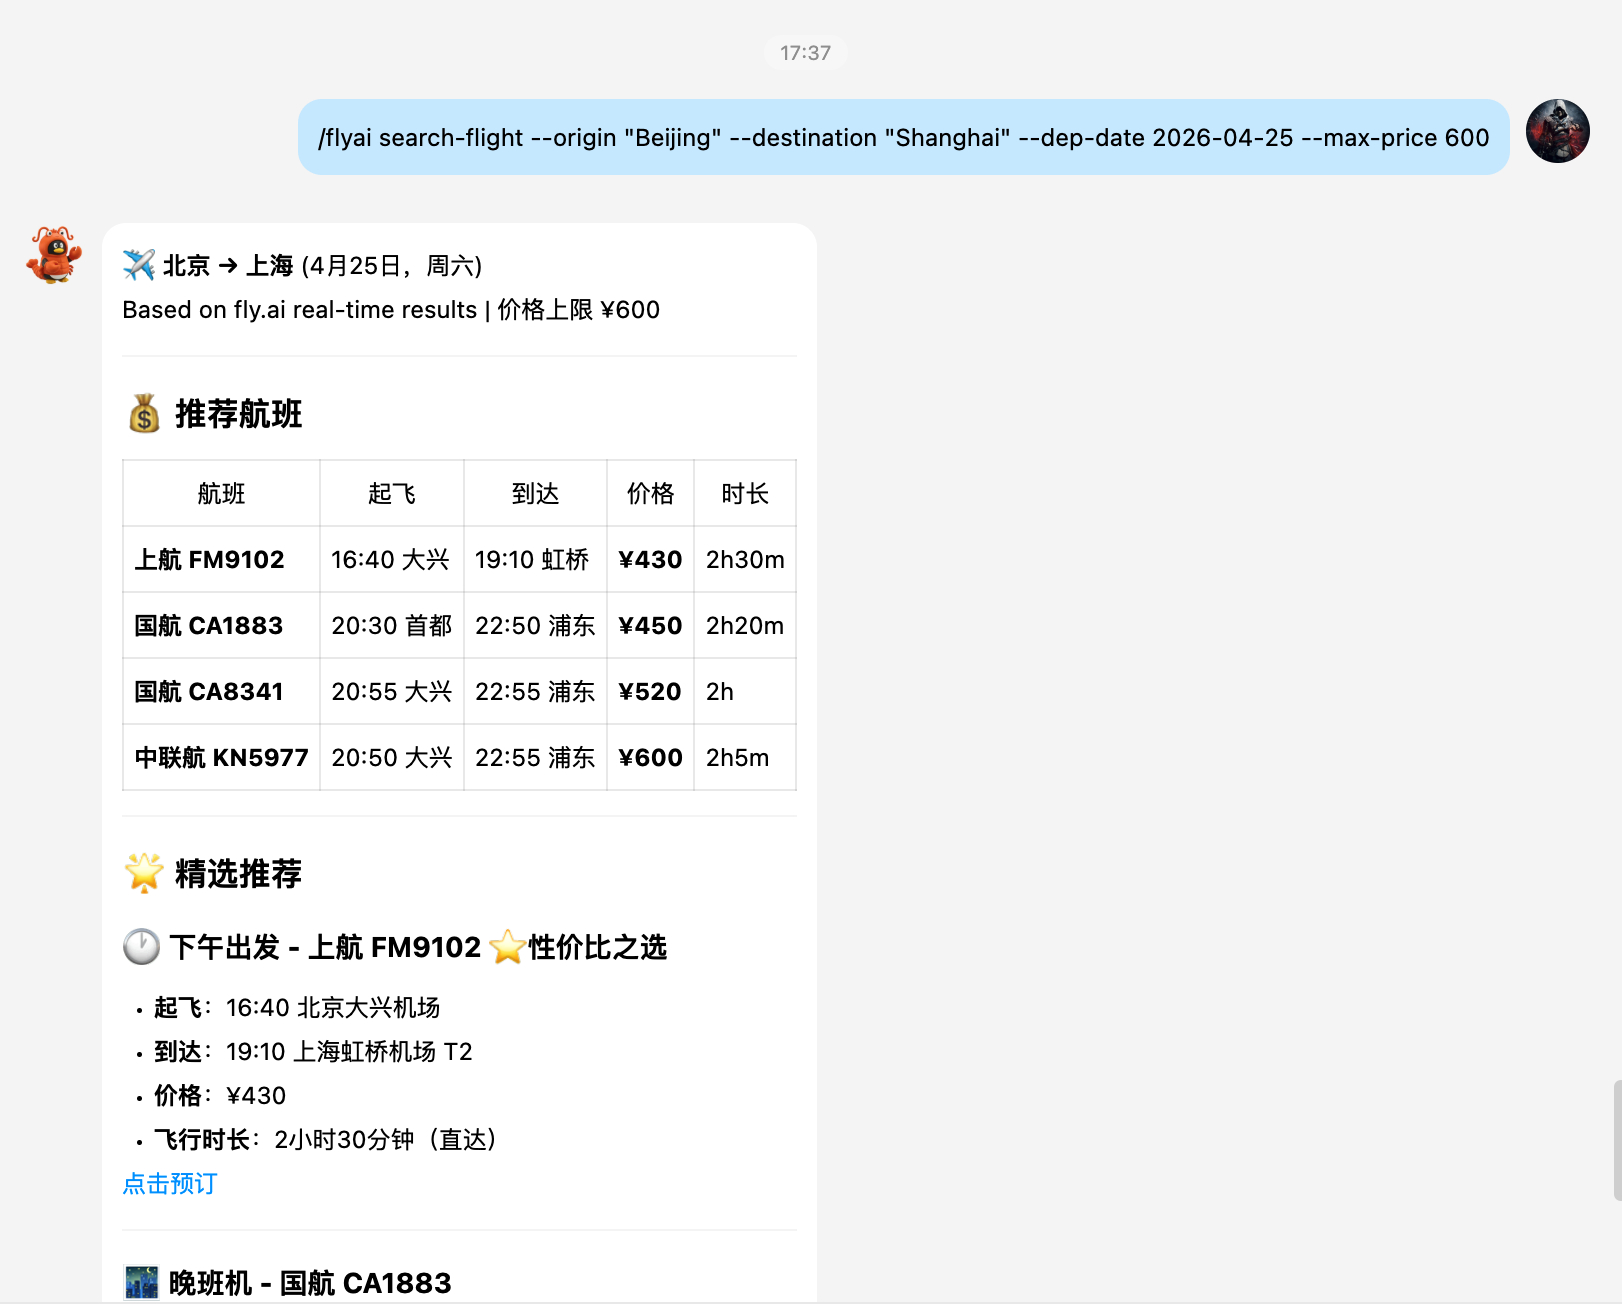Click the 20:55 大兴 departure cell

click(x=392, y=691)
